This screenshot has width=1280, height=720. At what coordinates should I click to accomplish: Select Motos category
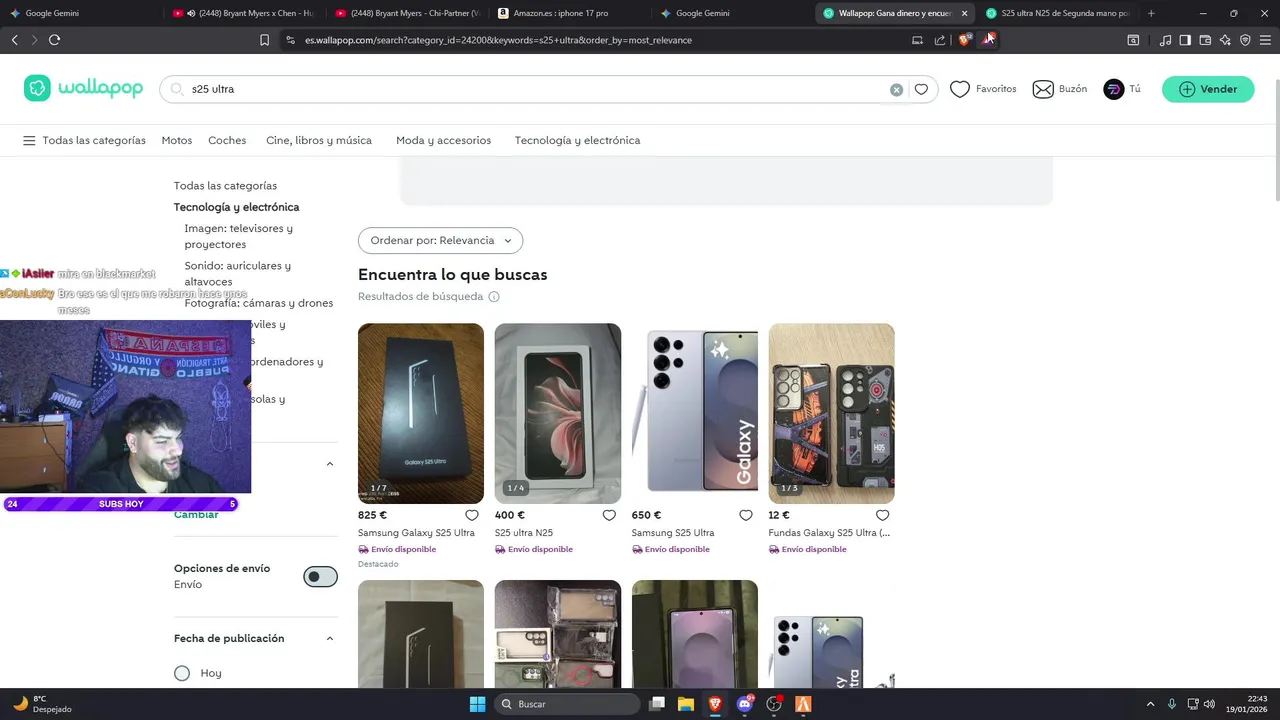[x=177, y=140]
